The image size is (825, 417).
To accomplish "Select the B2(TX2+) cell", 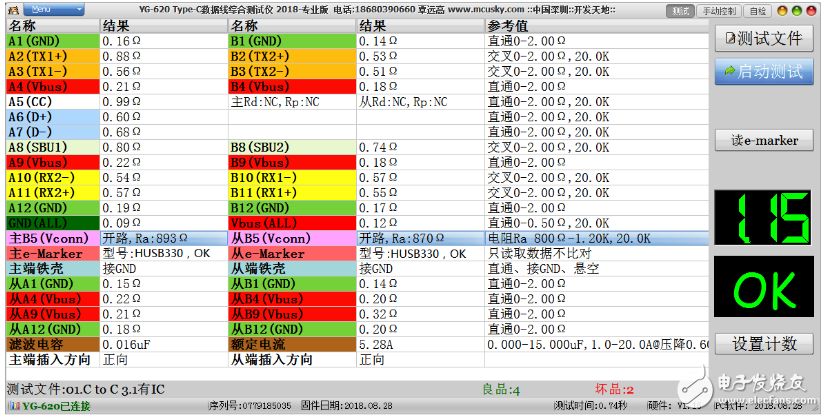I will click(x=292, y=56).
